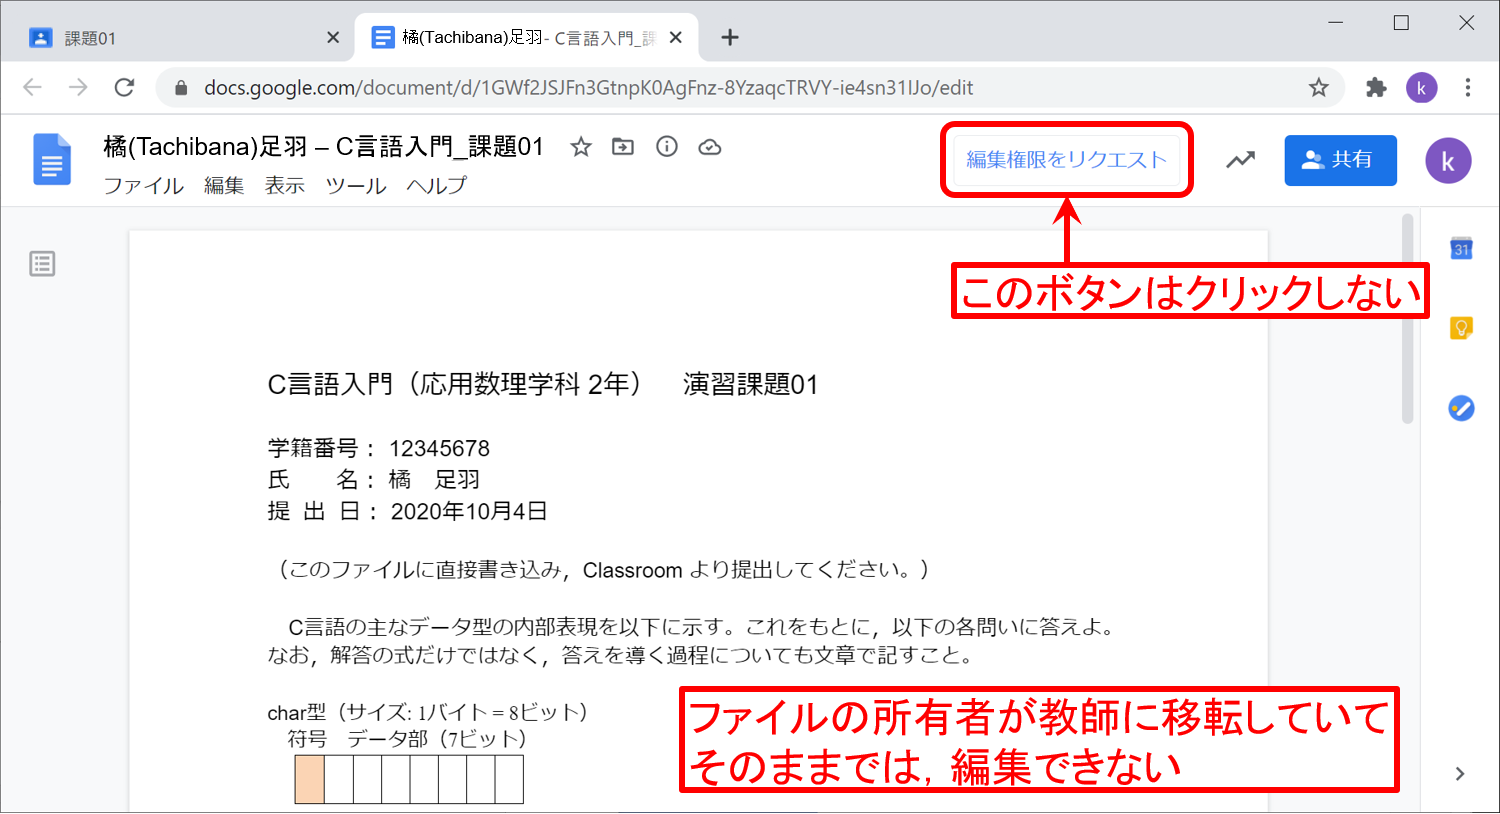Image resolution: width=1500 pixels, height=814 pixels.
Task: Bookmark this page with the star icon
Action: click(x=1319, y=88)
